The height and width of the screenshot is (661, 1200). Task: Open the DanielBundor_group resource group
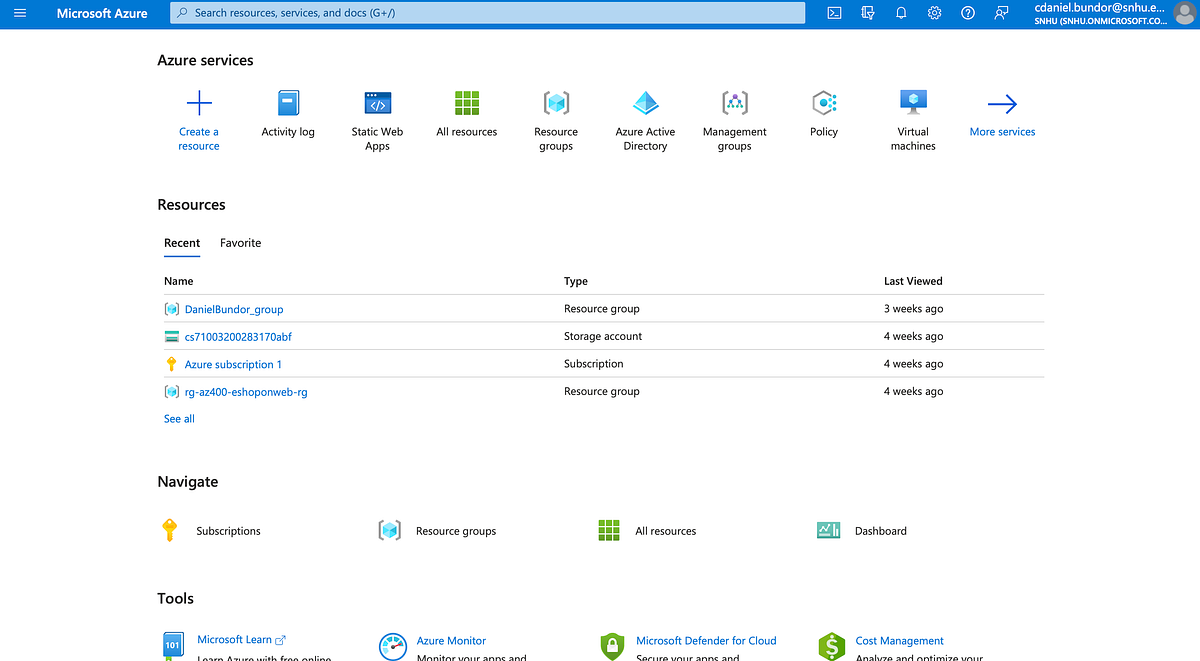tap(233, 309)
